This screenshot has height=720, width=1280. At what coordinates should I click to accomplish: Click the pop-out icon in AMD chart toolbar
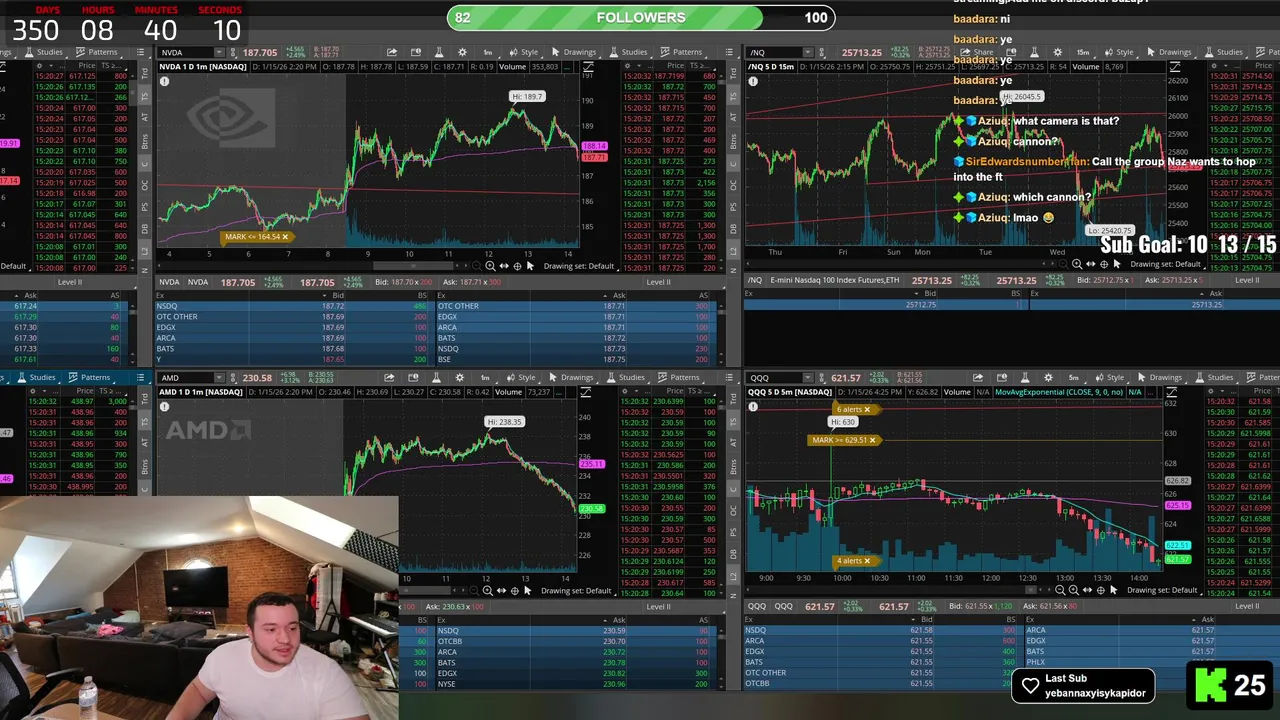413,377
